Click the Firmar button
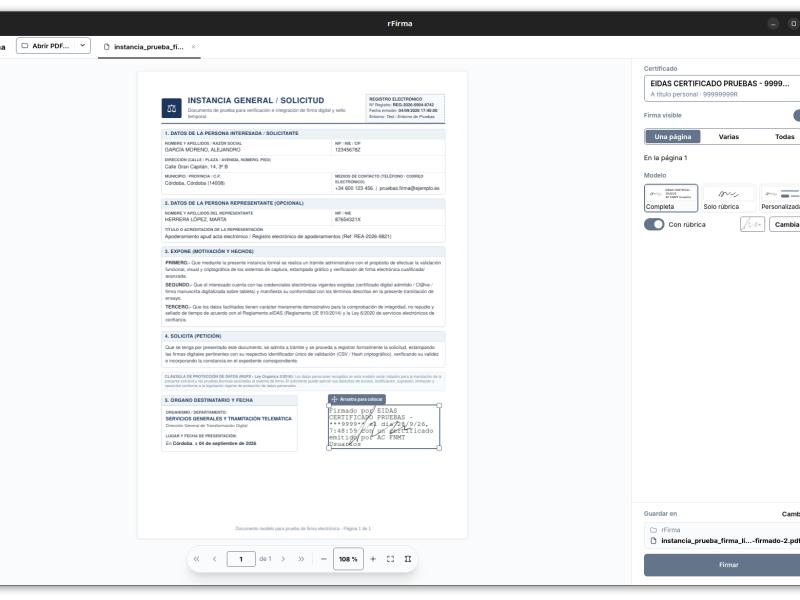 coord(729,565)
